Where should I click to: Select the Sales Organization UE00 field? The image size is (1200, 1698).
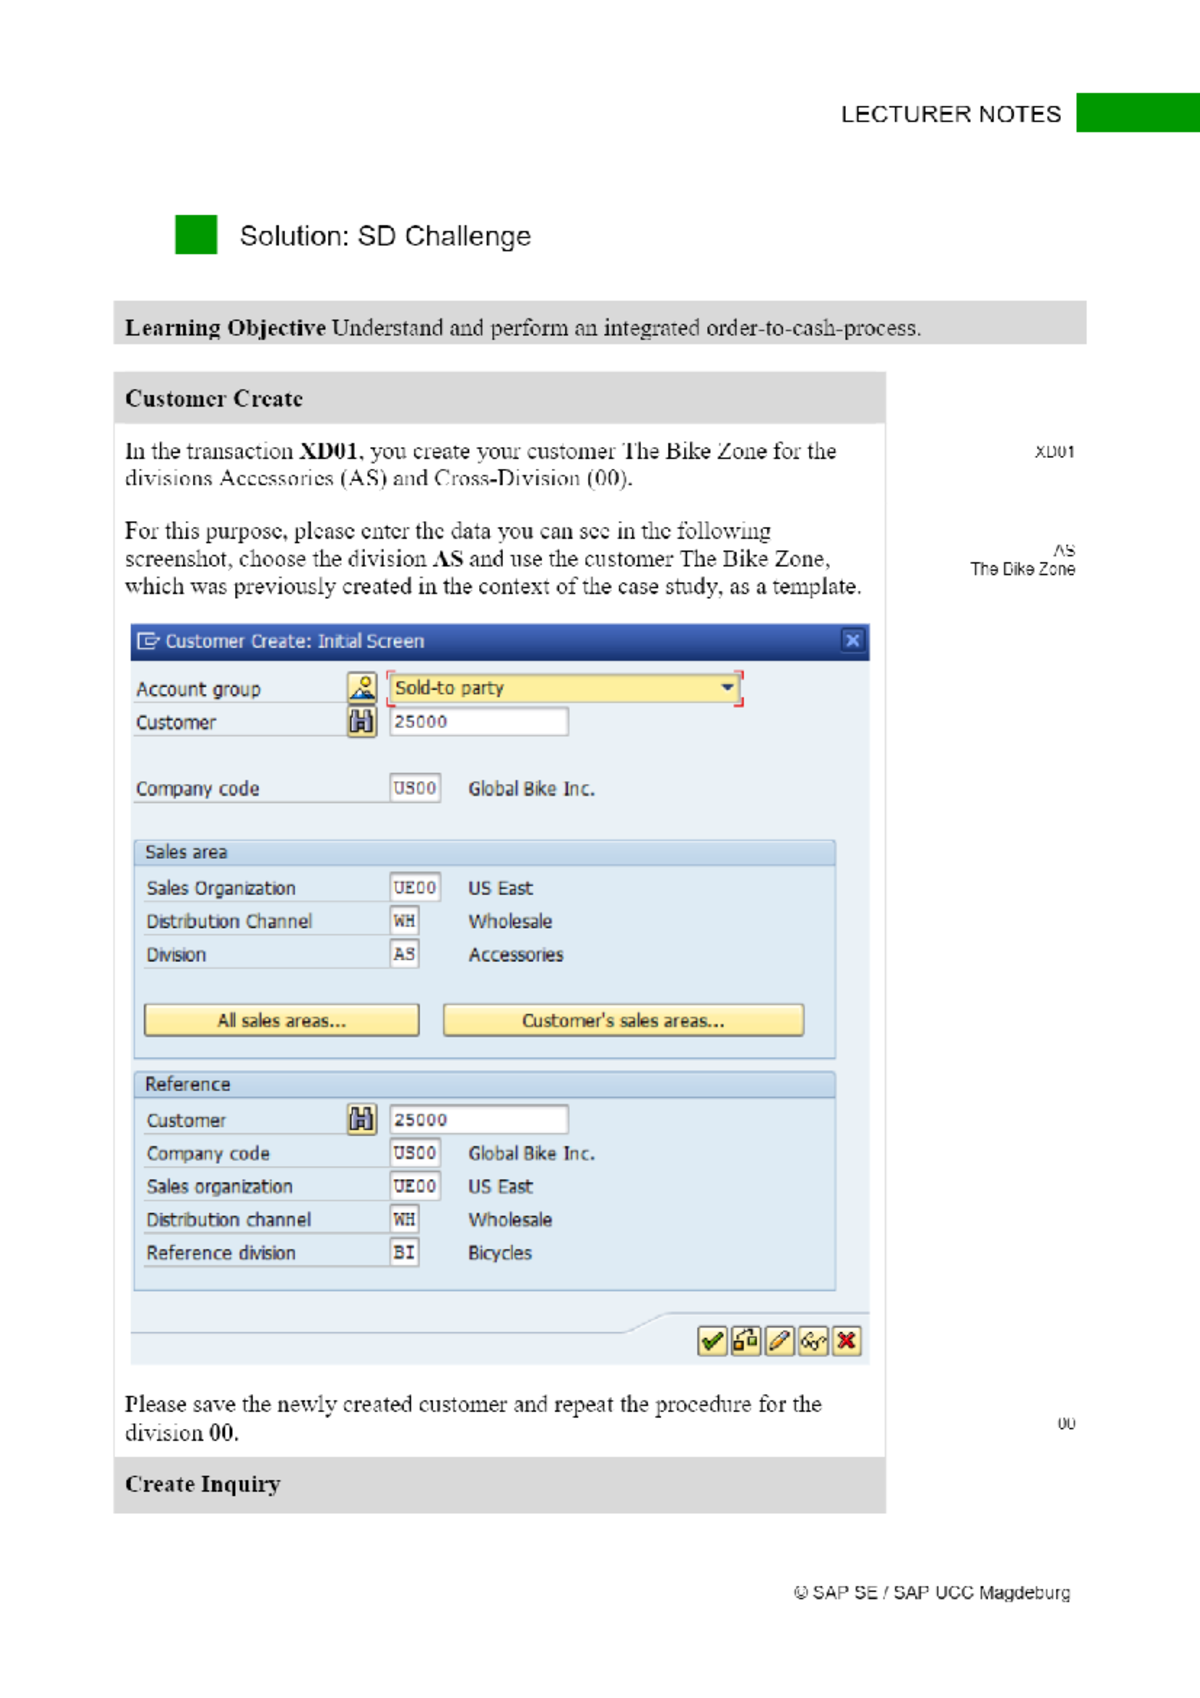415,887
